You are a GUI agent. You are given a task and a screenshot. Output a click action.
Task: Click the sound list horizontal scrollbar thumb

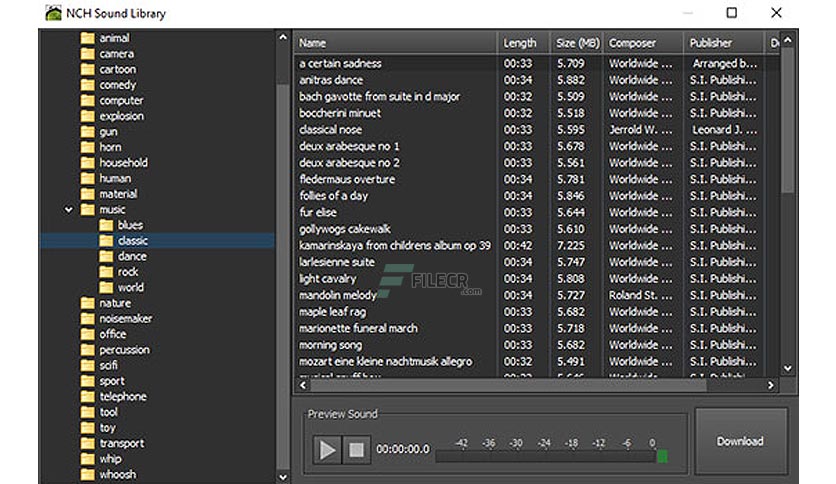click(508, 385)
